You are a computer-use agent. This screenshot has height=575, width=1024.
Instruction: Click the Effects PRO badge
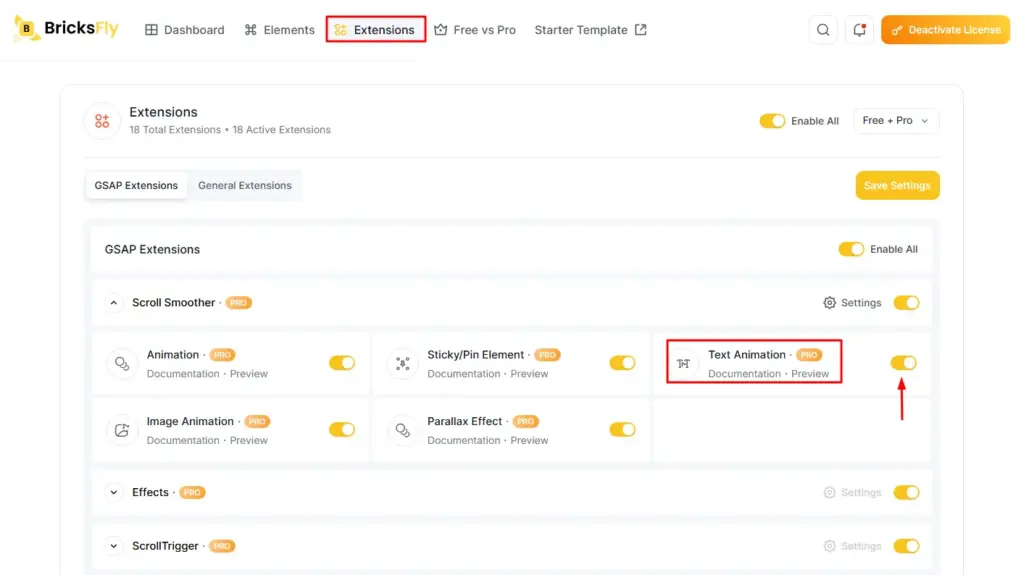192,492
